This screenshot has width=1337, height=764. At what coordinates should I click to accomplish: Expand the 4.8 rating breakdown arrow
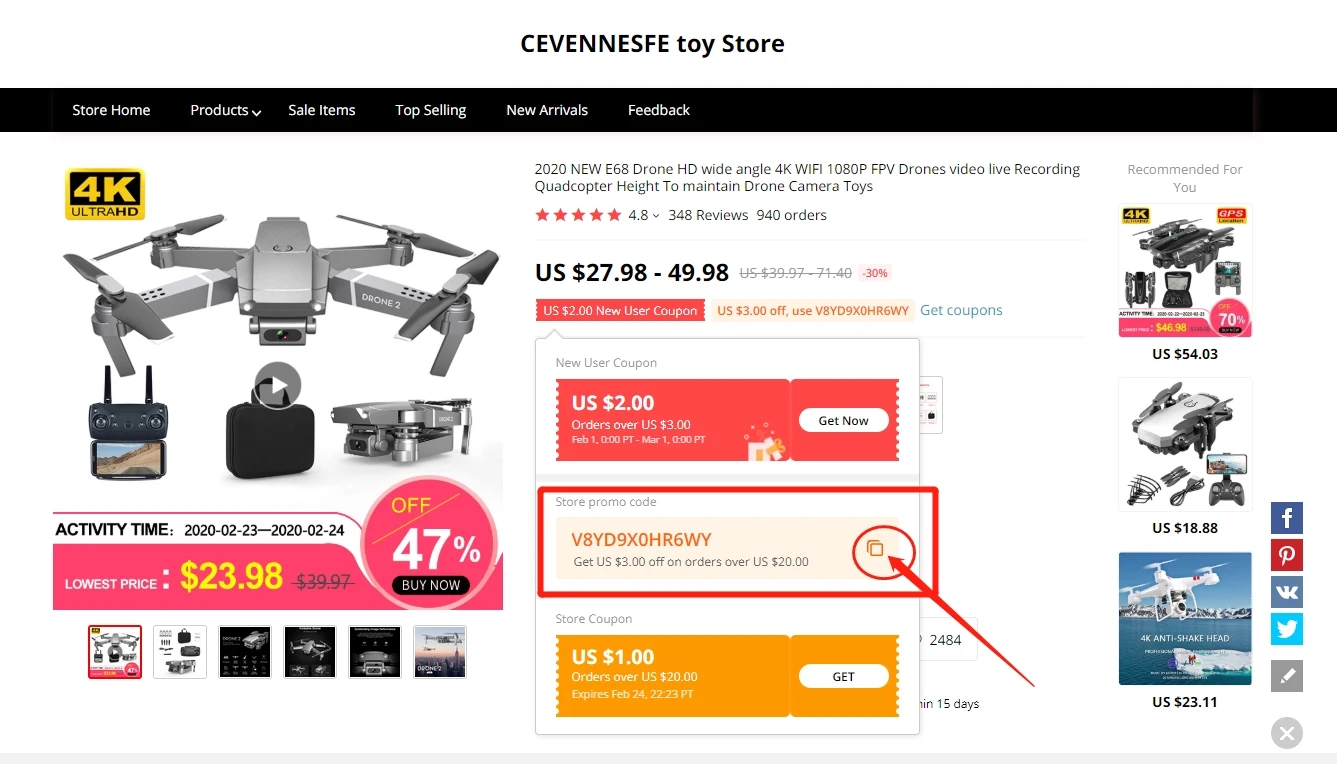[656, 216]
